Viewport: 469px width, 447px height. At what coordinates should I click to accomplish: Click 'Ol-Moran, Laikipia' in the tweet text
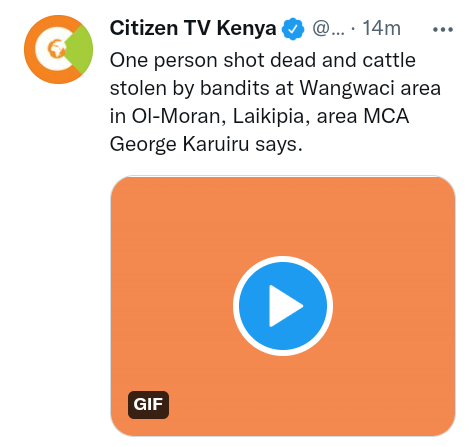tap(221, 117)
